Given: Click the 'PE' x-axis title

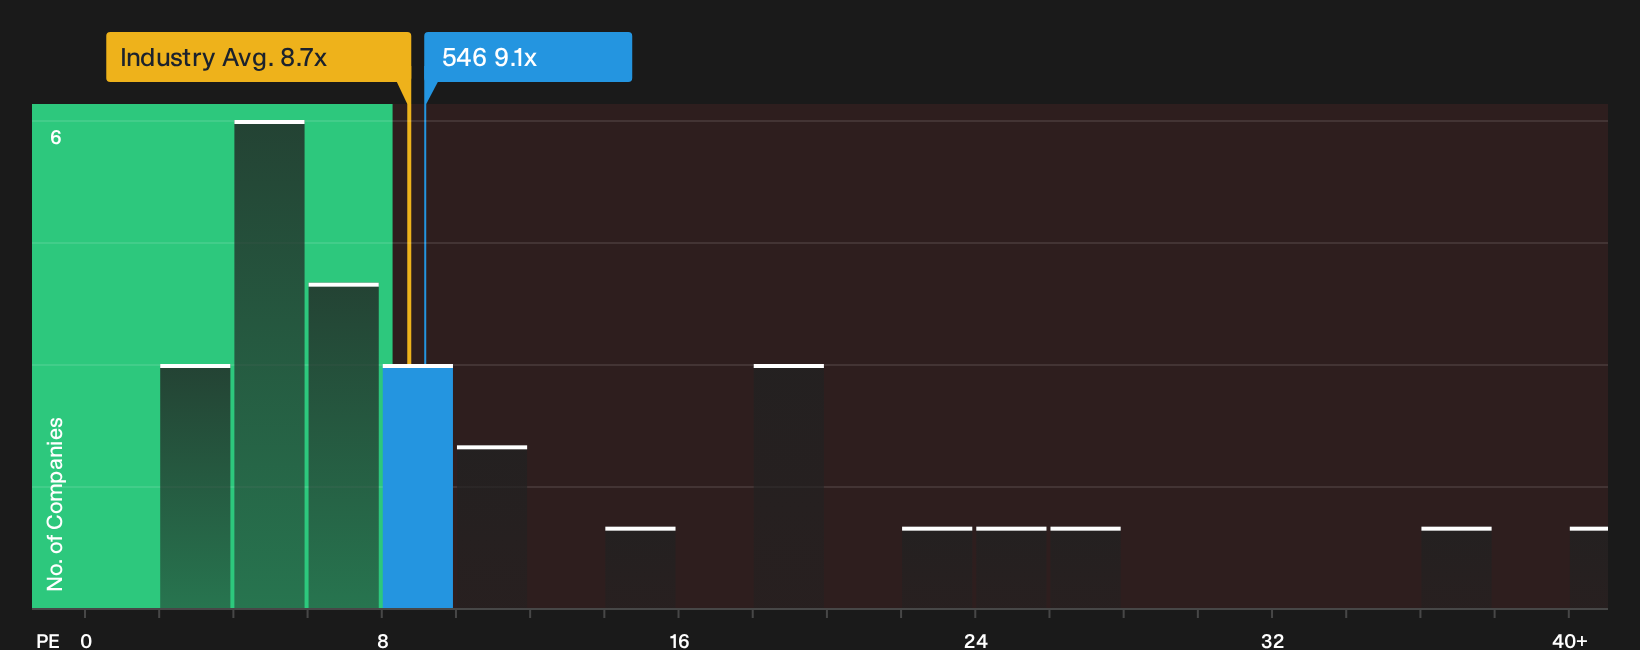Looking at the screenshot, I should pyautogui.click(x=48, y=641).
